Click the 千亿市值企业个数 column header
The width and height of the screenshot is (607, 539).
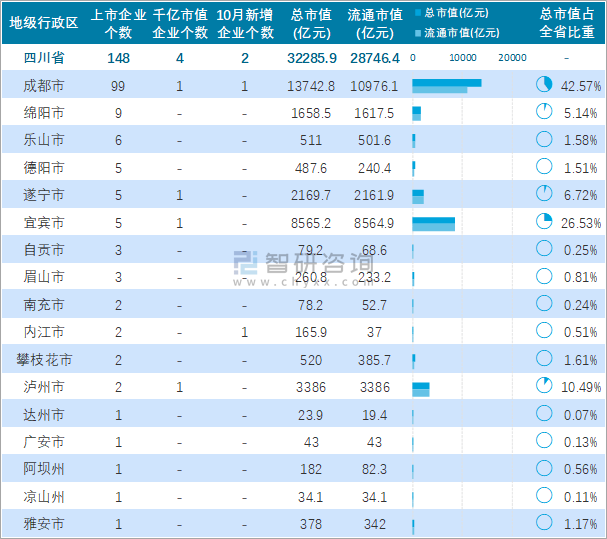click(180, 23)
